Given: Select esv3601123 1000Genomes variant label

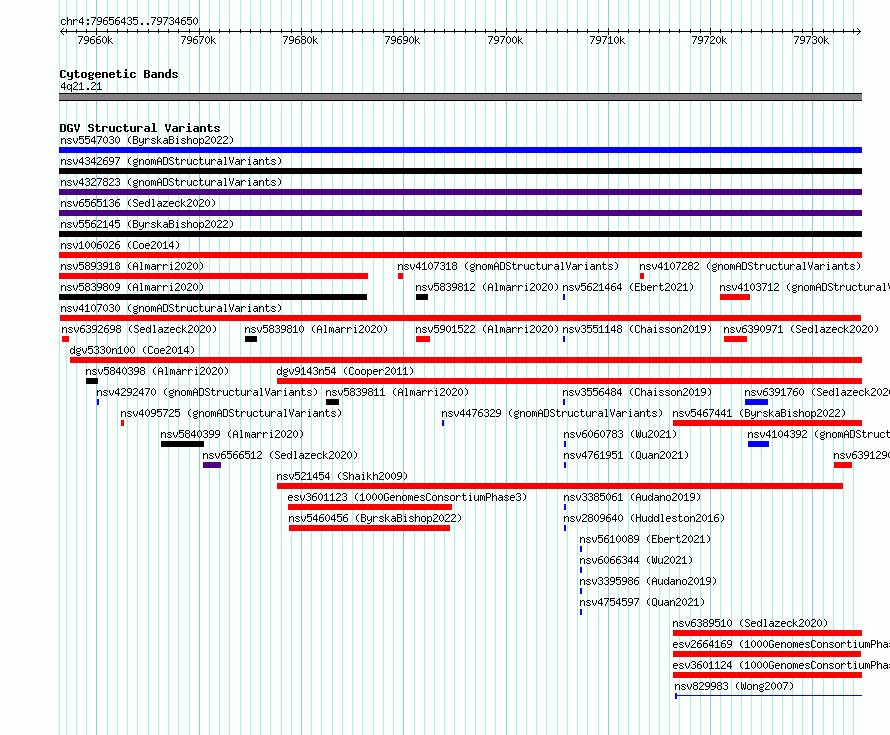Looking at the screenshot, I should click(x=408, y=497).
